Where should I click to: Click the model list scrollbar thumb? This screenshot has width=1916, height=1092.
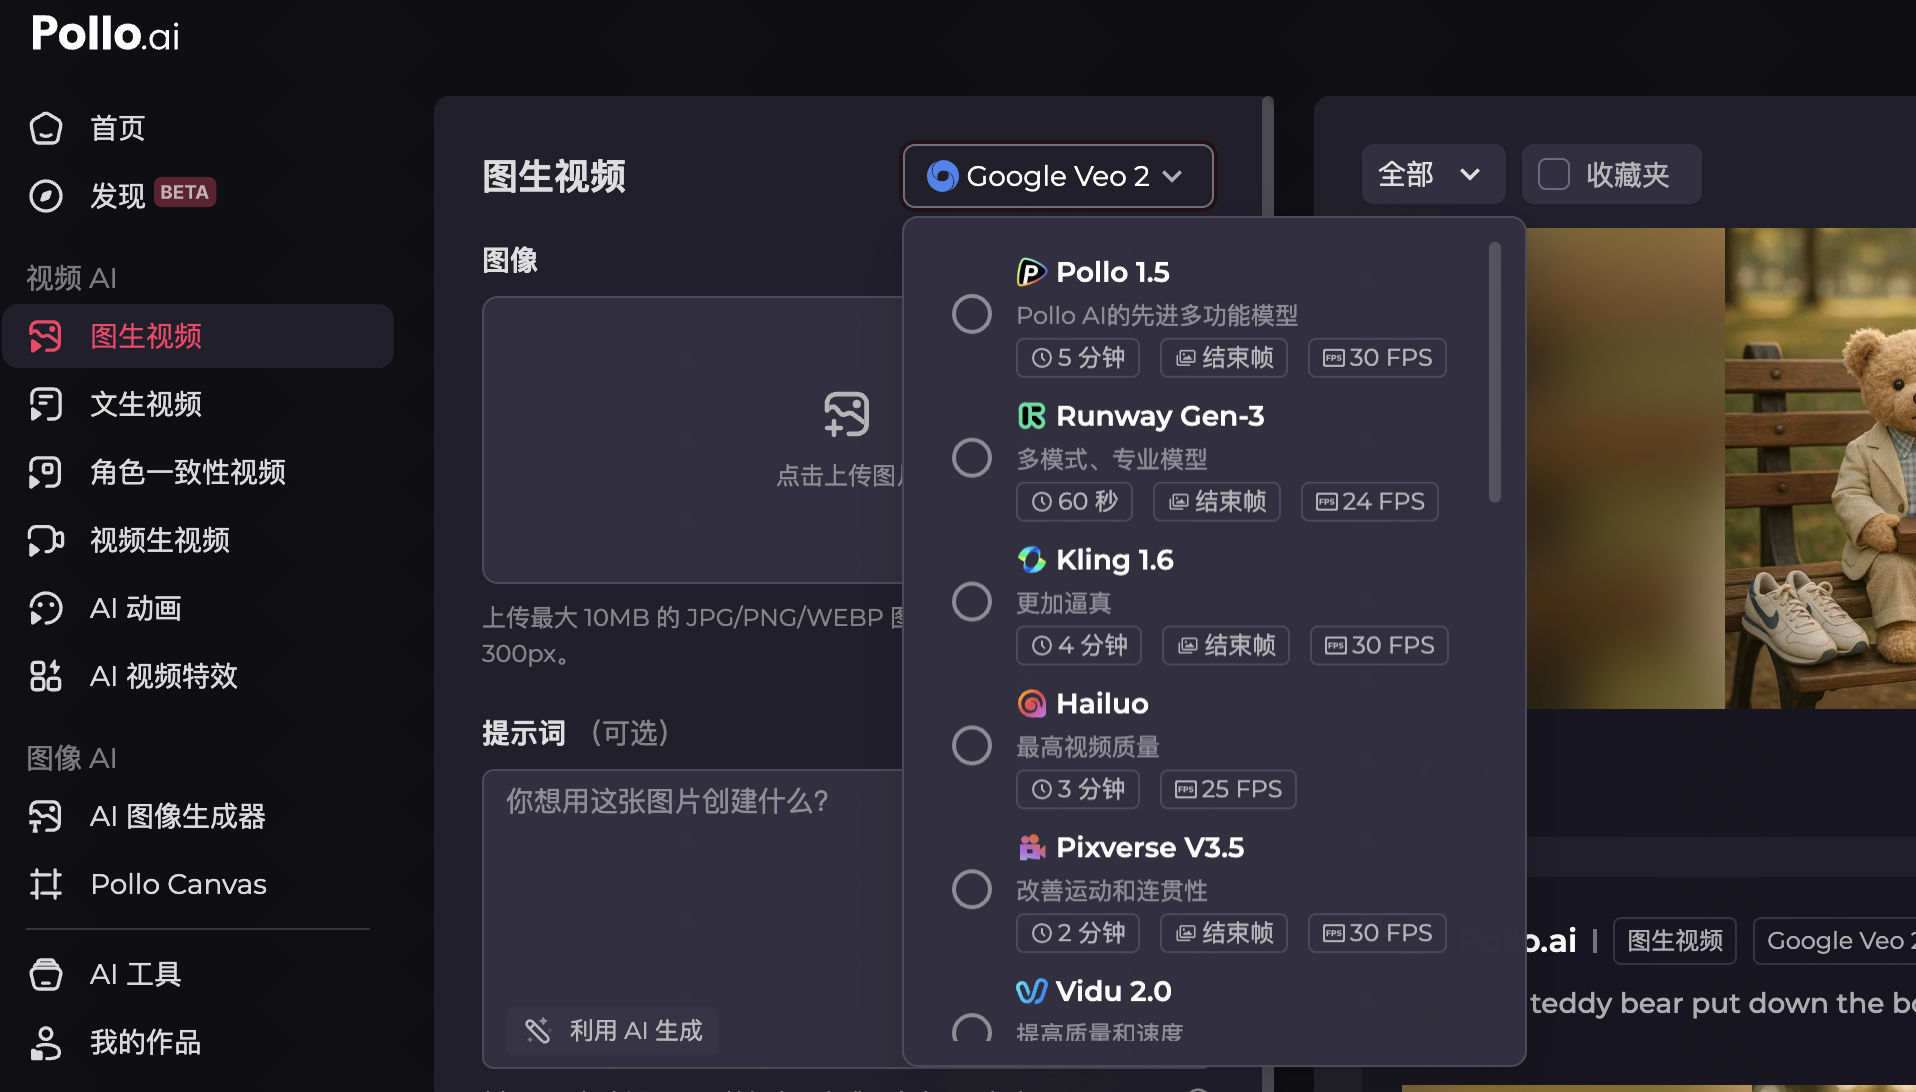(1494, 372)
